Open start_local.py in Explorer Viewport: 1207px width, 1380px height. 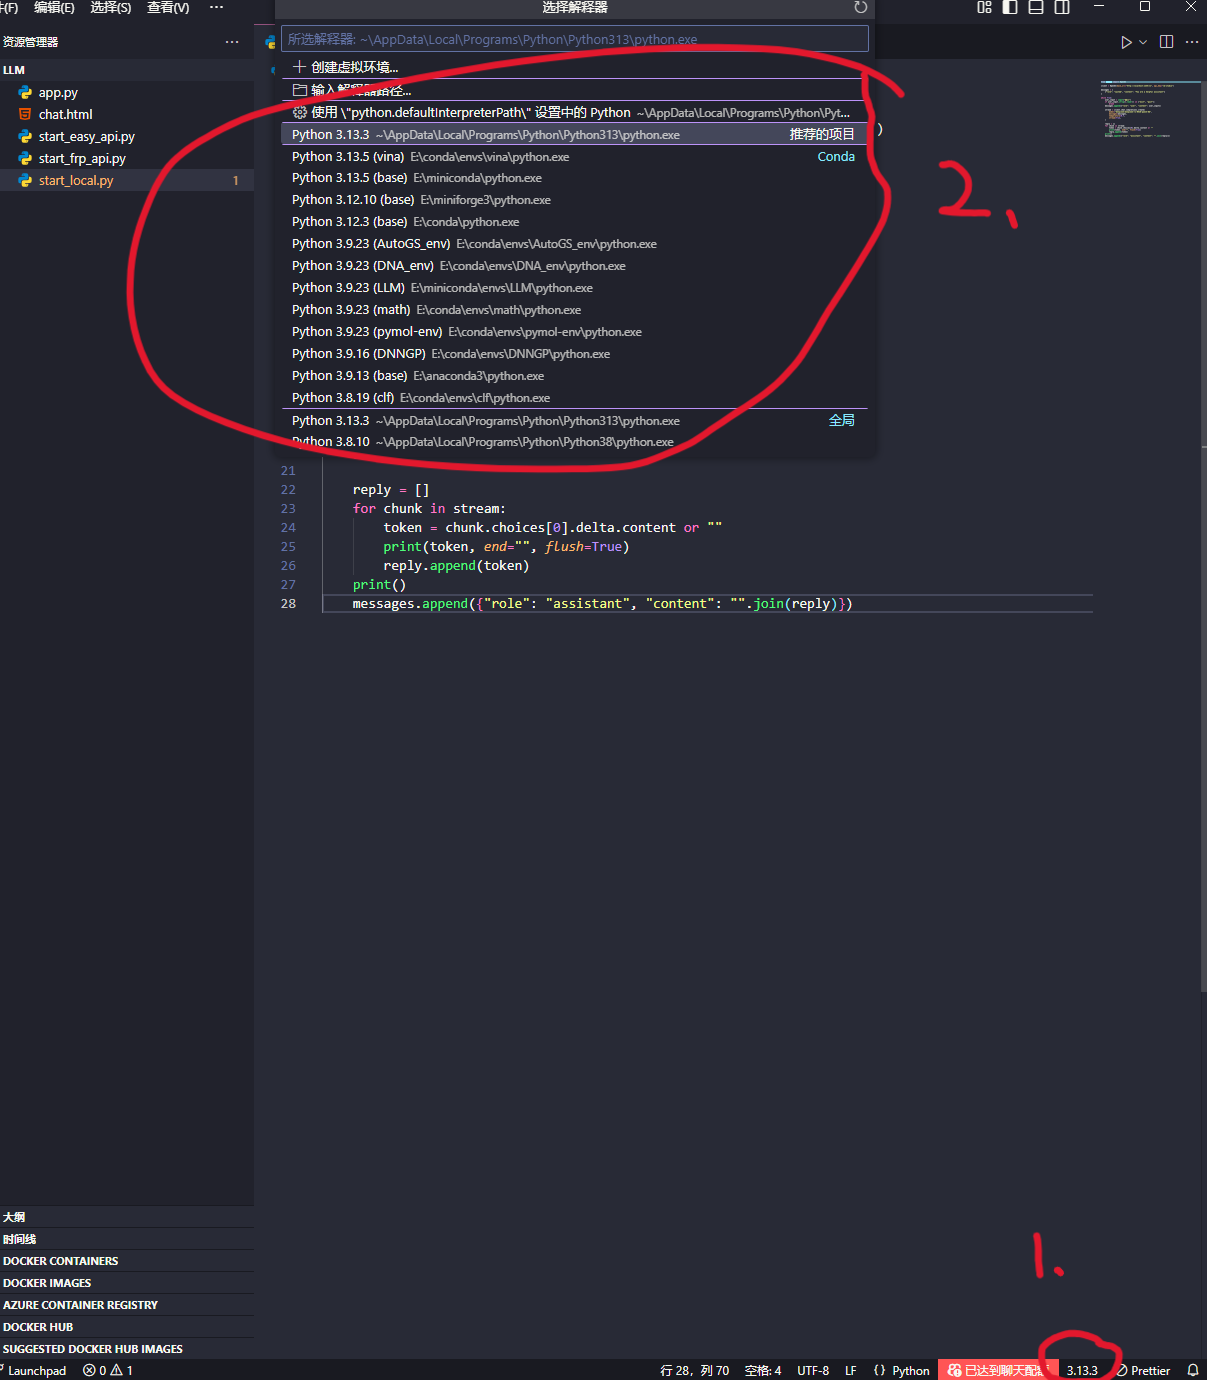click(127, 180)
